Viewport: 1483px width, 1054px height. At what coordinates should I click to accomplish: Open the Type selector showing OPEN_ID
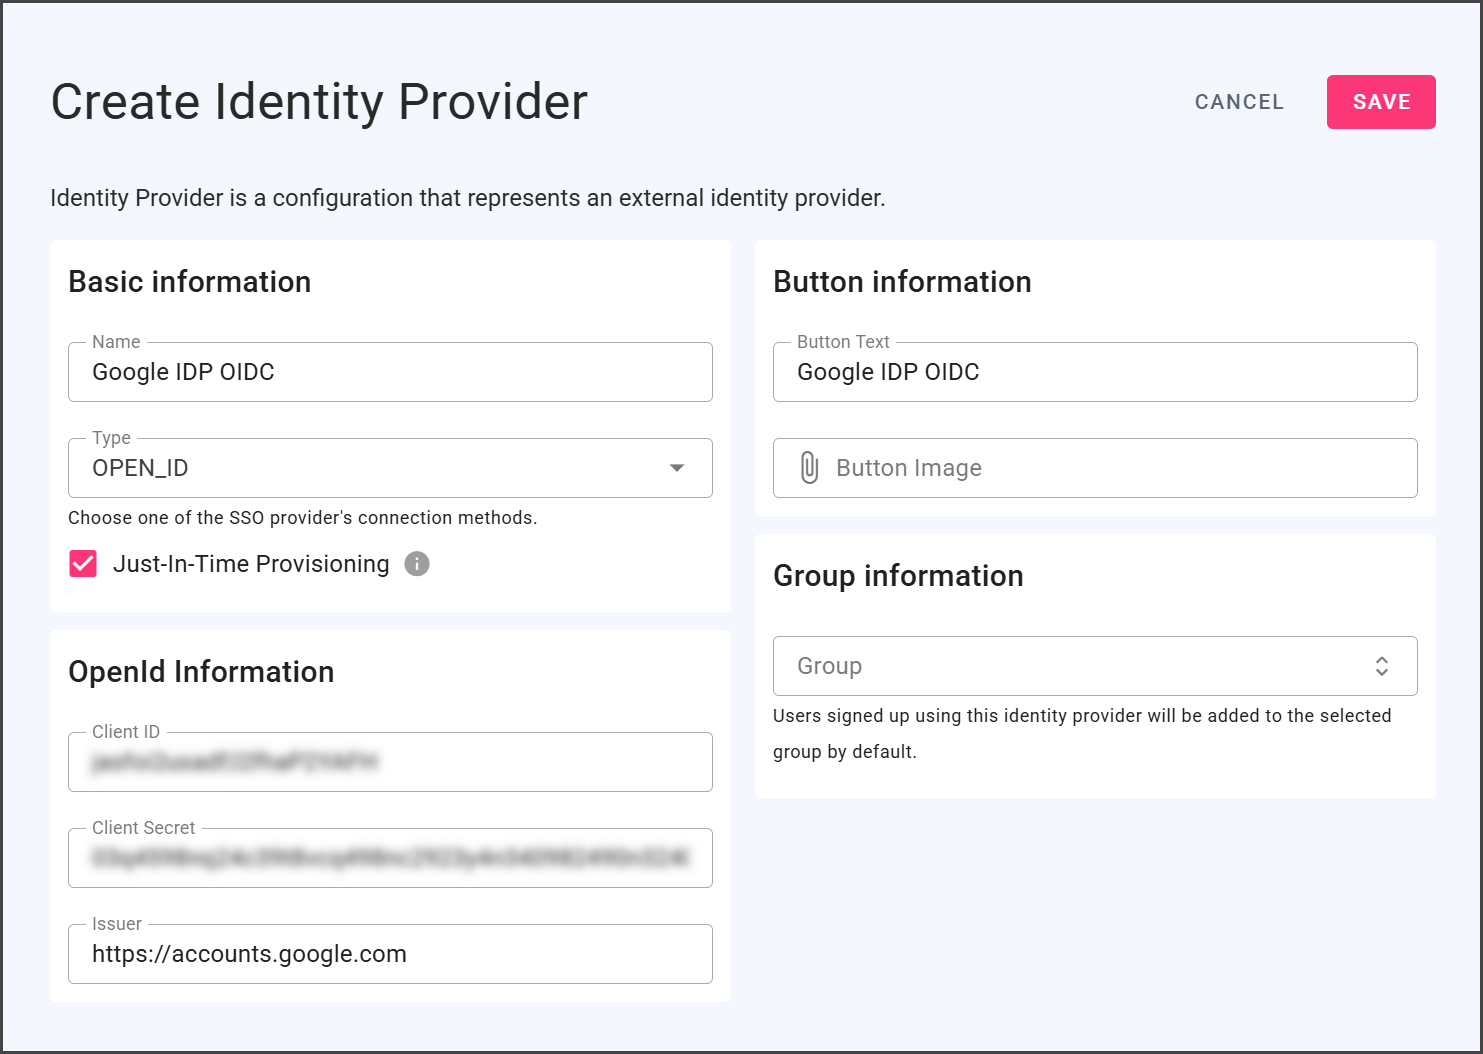pos(370,468)
